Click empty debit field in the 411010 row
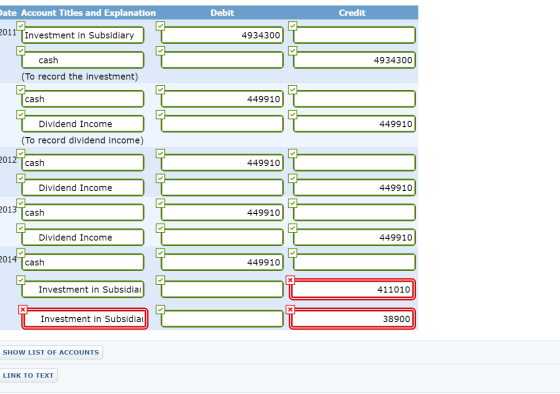560x394 pixels. coord(222,289)
